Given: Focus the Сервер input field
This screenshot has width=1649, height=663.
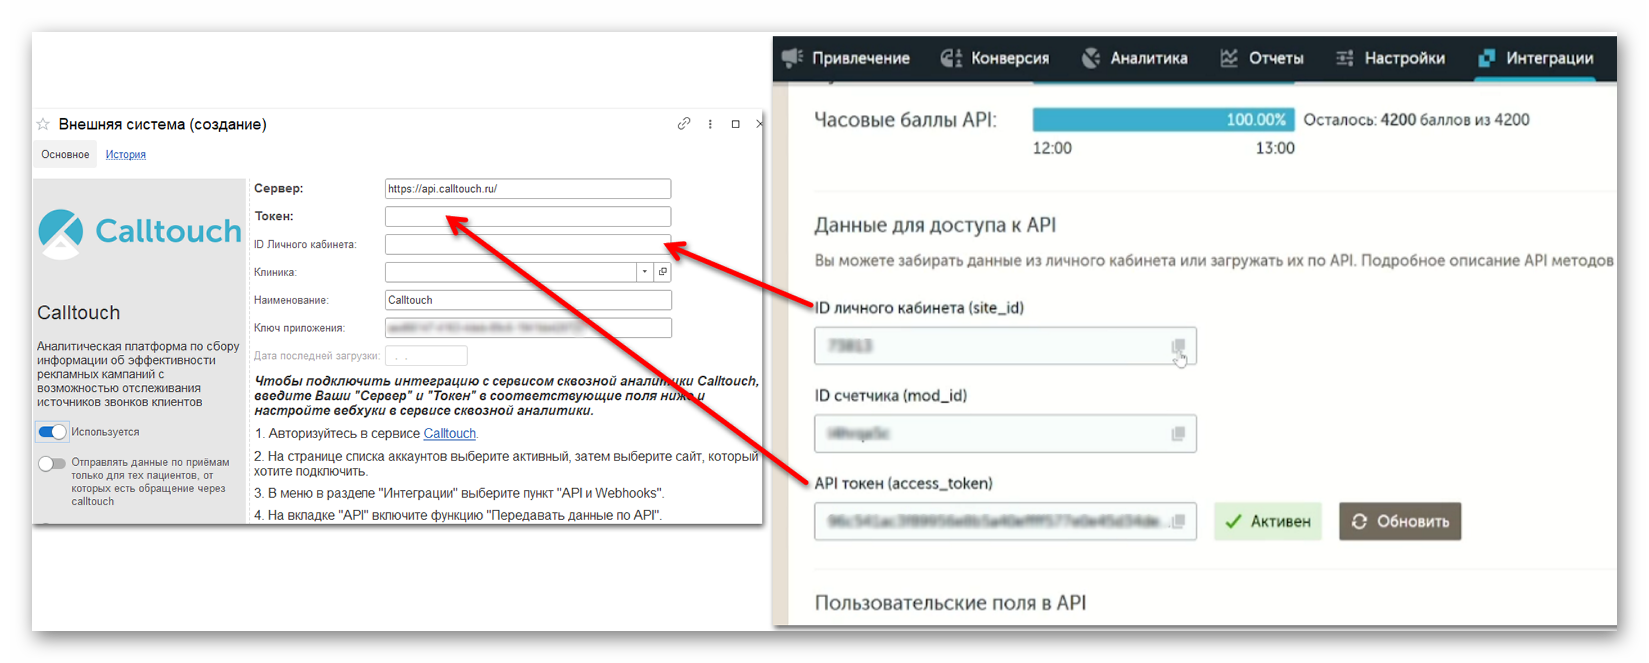Looking at the screenshot, I should click(x=528, y=188).
